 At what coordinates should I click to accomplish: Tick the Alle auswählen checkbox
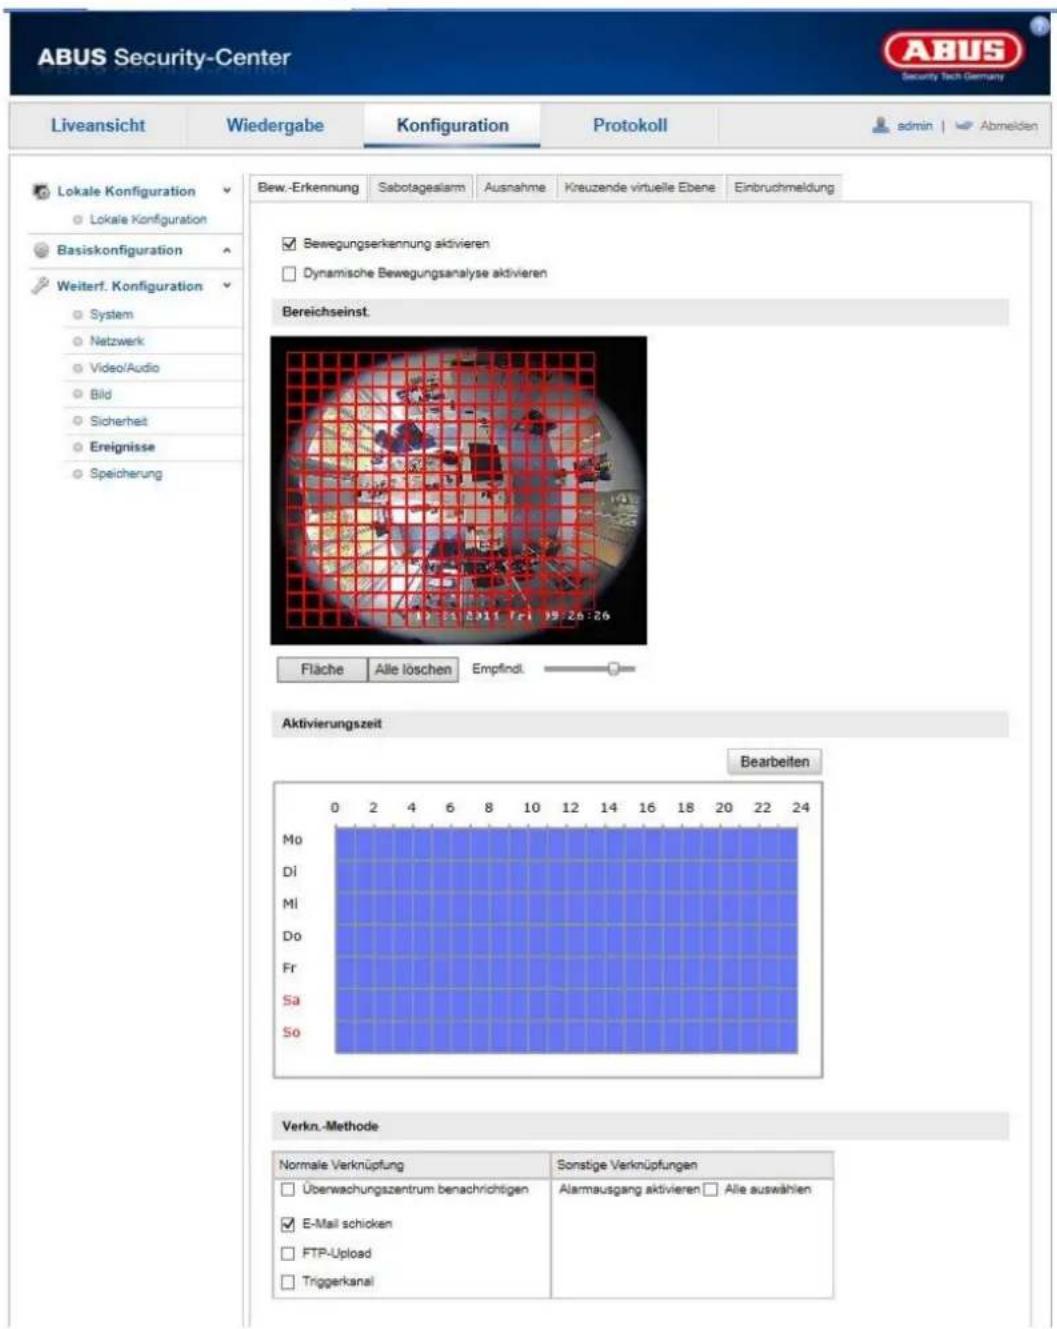coord(710,1190)
